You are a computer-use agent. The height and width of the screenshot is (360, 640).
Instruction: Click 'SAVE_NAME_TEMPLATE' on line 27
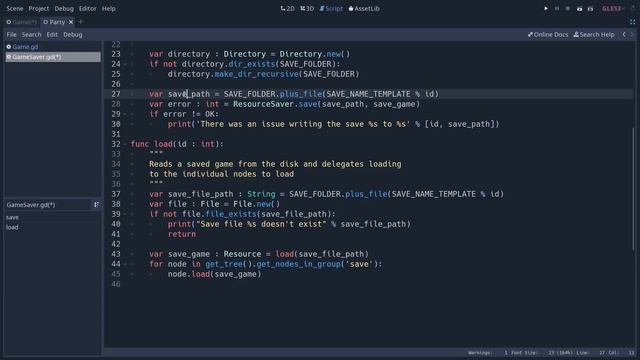click(368, 94)
